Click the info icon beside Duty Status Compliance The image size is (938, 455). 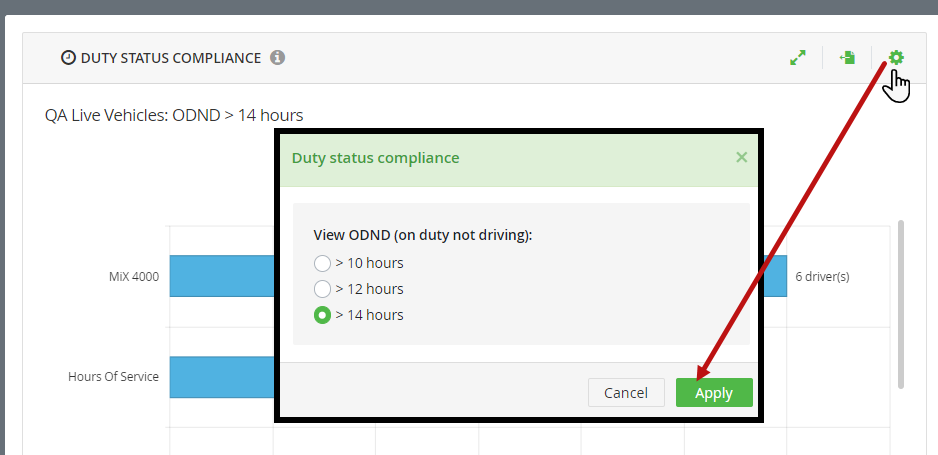[277, 57]
